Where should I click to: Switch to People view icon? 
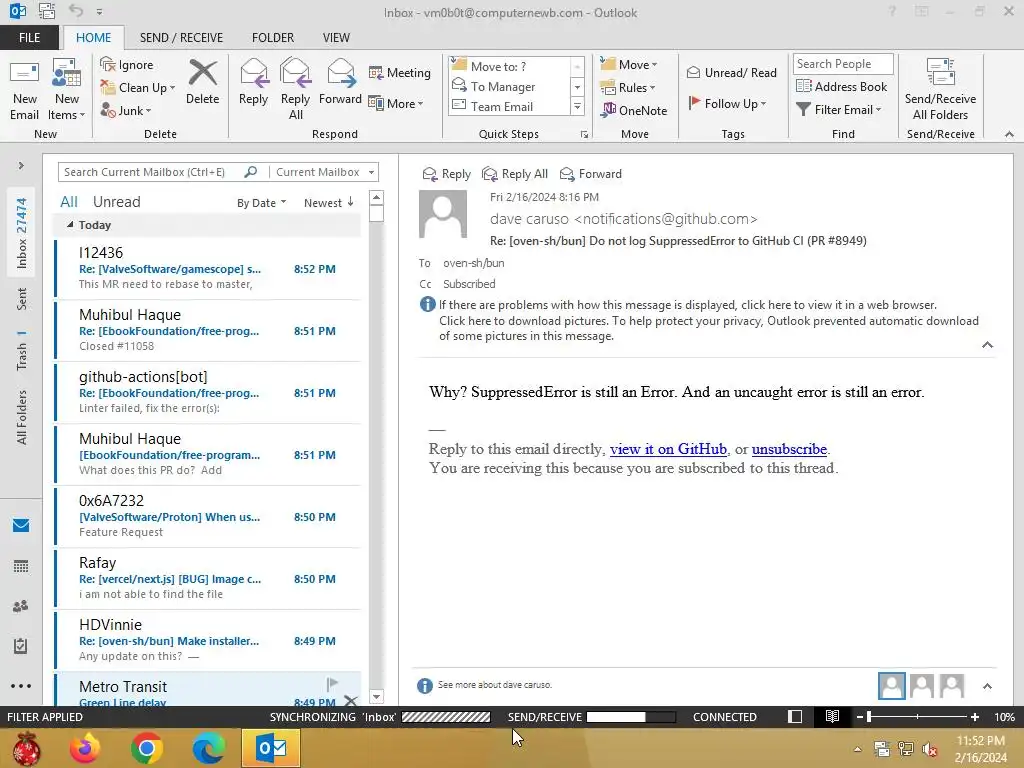point(21,606)
